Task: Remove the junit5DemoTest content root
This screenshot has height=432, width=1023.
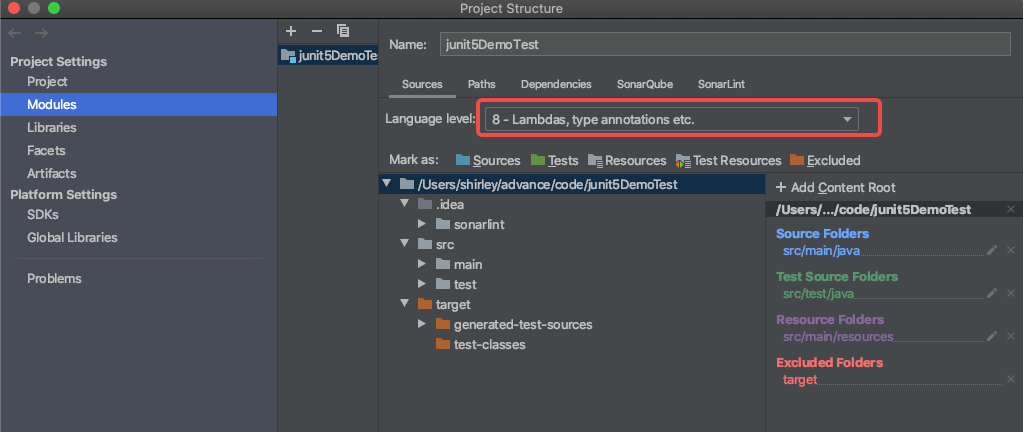Action: pyautogui.click(x=1010, y=209)
